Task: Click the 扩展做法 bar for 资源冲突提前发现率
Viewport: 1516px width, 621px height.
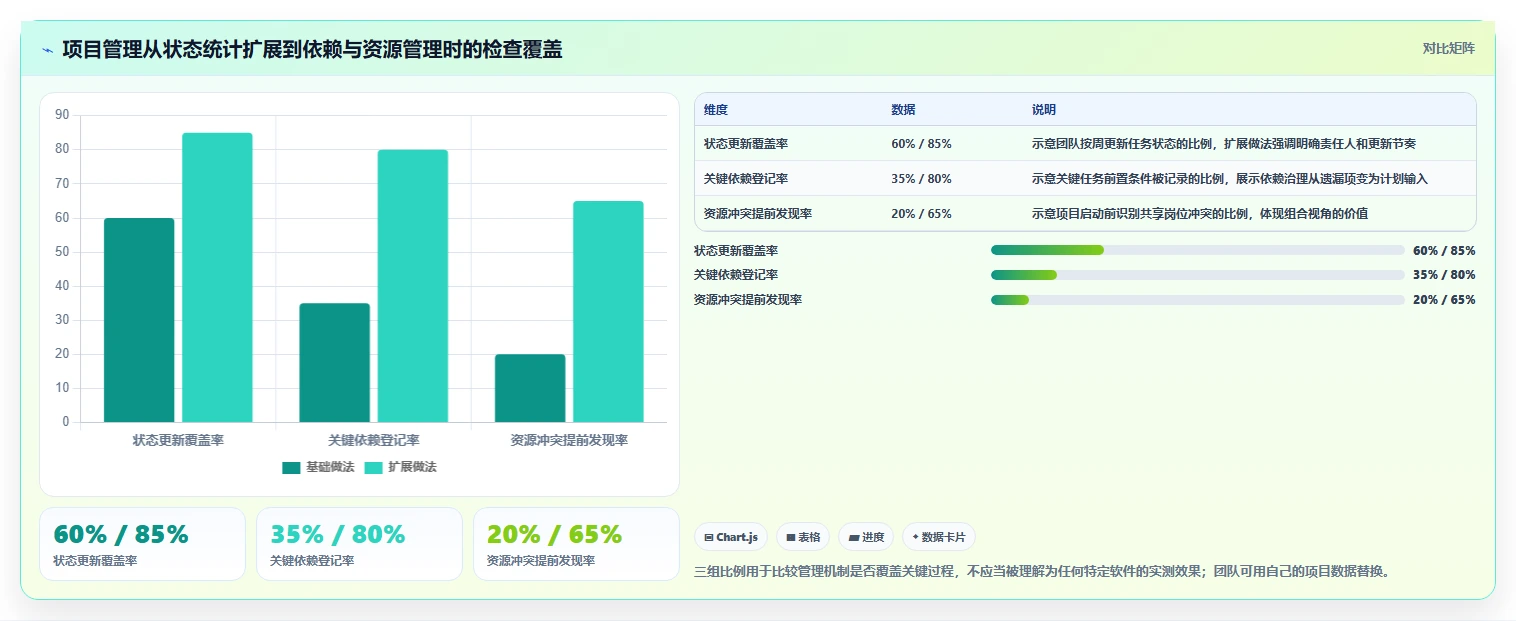Action: point(608,311)
